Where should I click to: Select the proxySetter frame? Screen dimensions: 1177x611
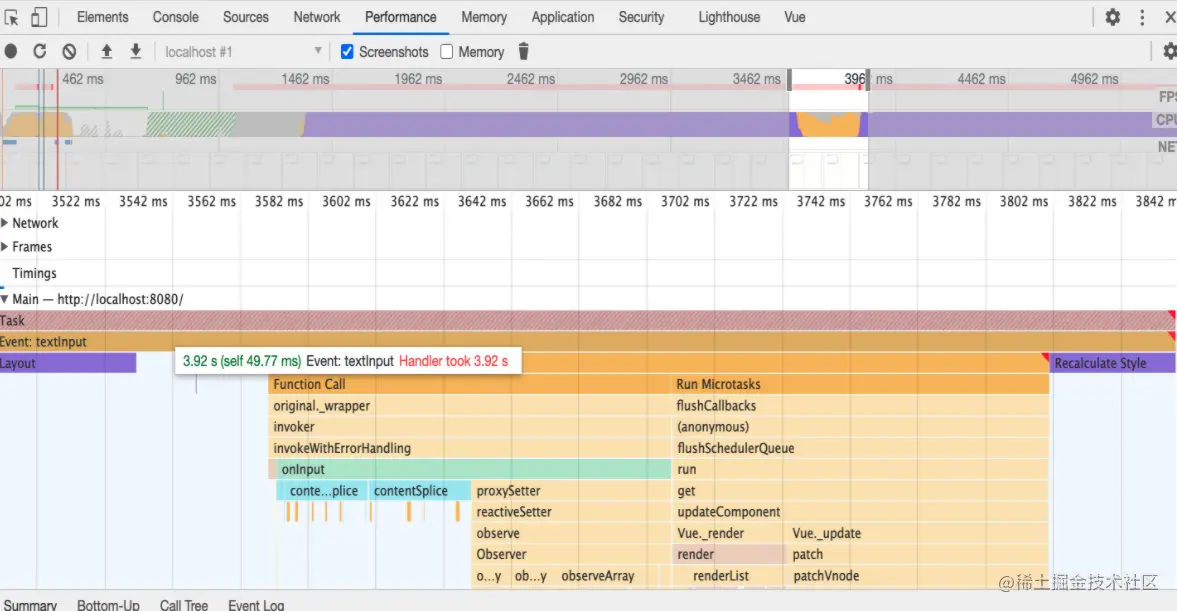572,491
